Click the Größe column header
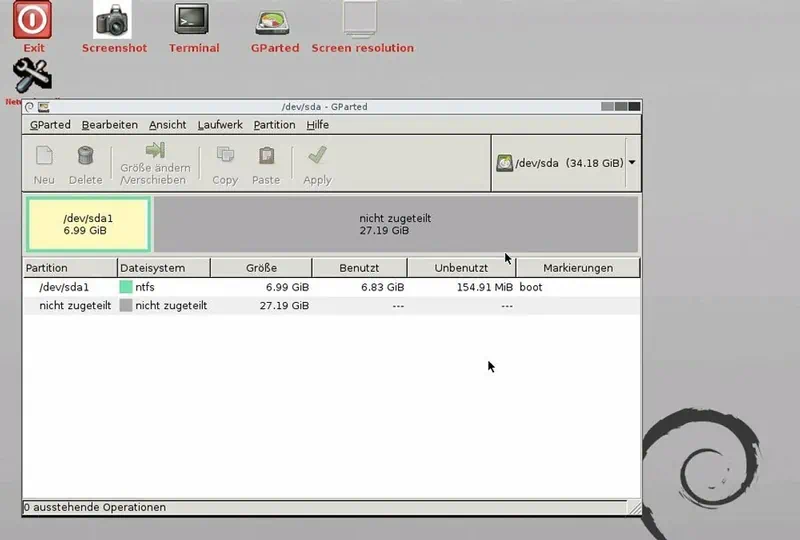Screen dimensions: 800x540 point(261,268)
